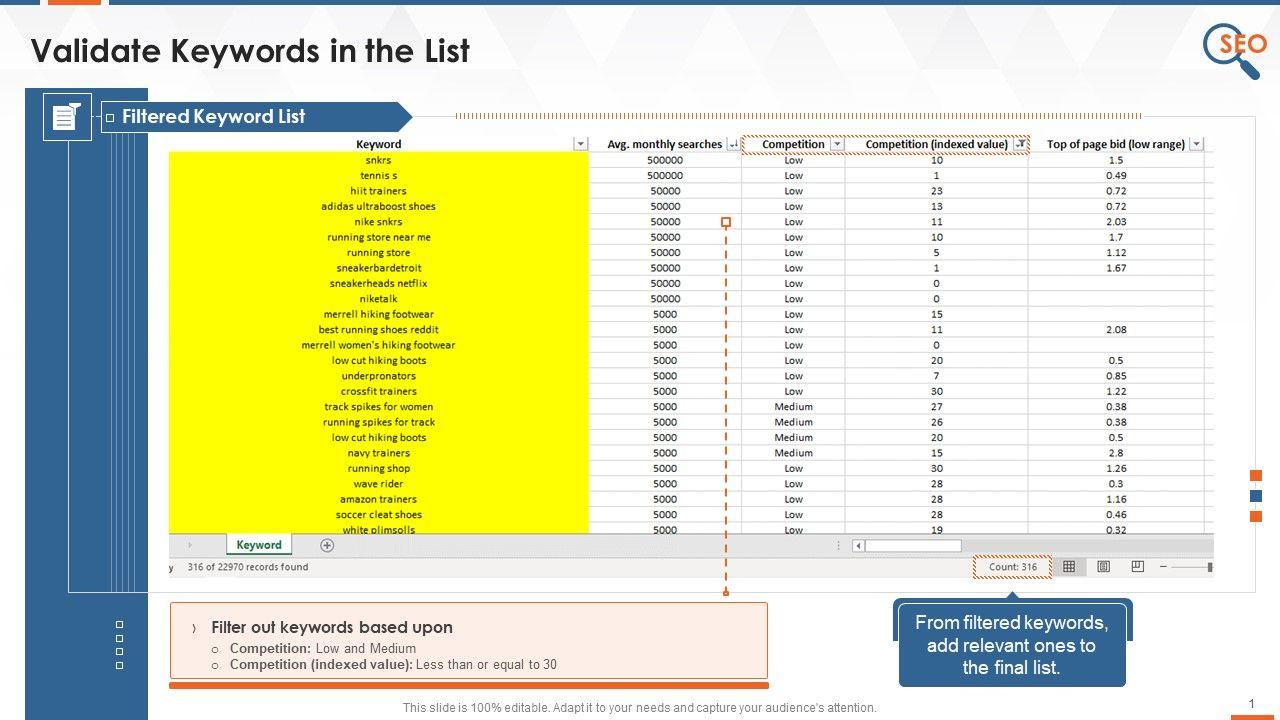Open the Keyword column filter dropdown
This screenshot has height=720, width=1280.
[x=580, y=144]
